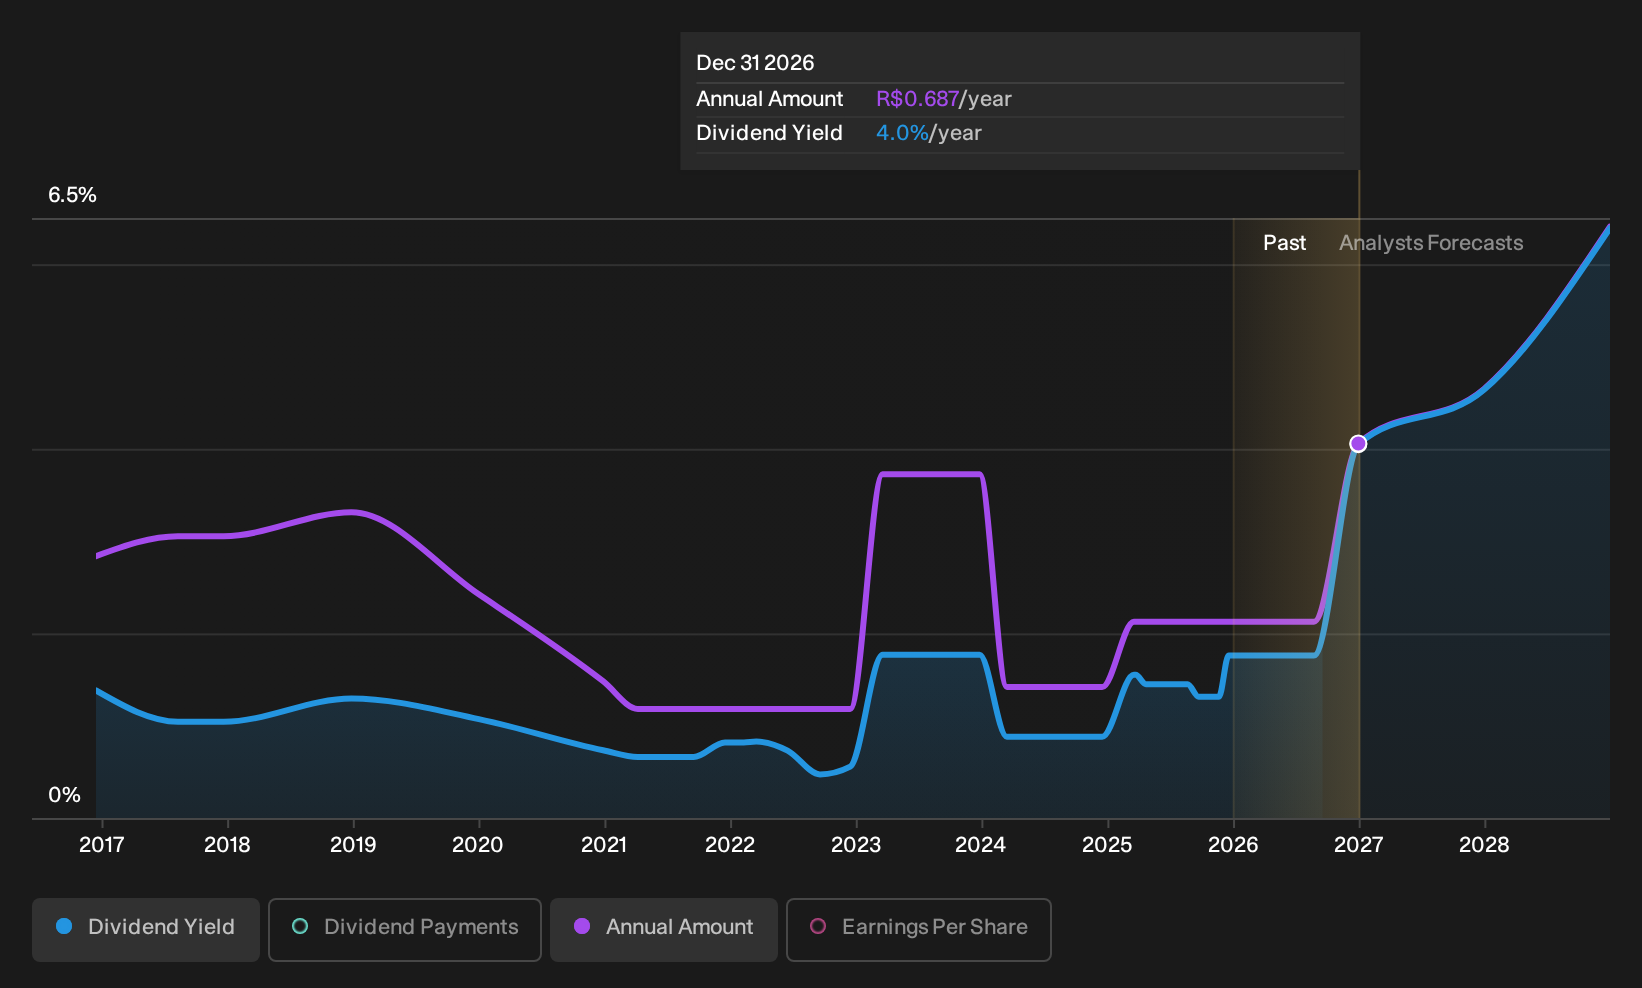1642x988 pixels.
Task: Click the 2021 x-axis label
Action: point(604,845)
